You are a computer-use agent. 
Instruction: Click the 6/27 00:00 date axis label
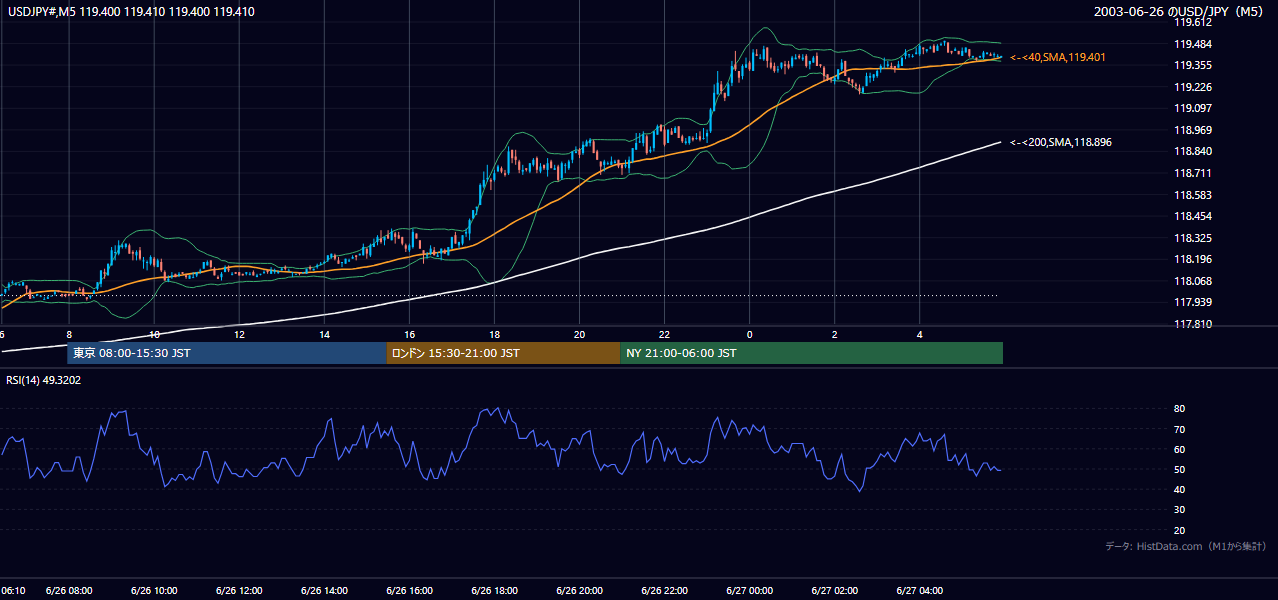[750, 591]
